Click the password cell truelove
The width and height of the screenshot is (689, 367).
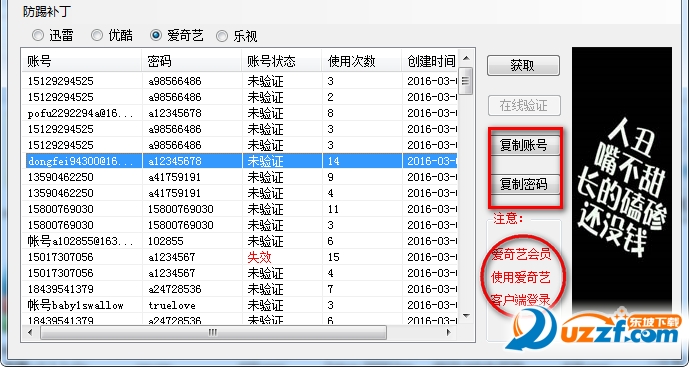click(172, 305)
